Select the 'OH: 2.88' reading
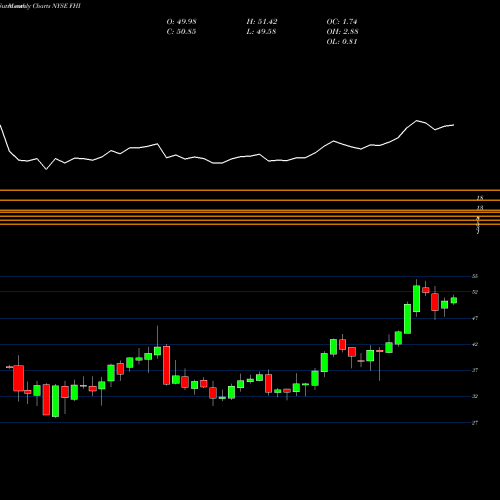The width and height of the screenshot is (500, 500). pyautogui.click(x=342, y=32)
